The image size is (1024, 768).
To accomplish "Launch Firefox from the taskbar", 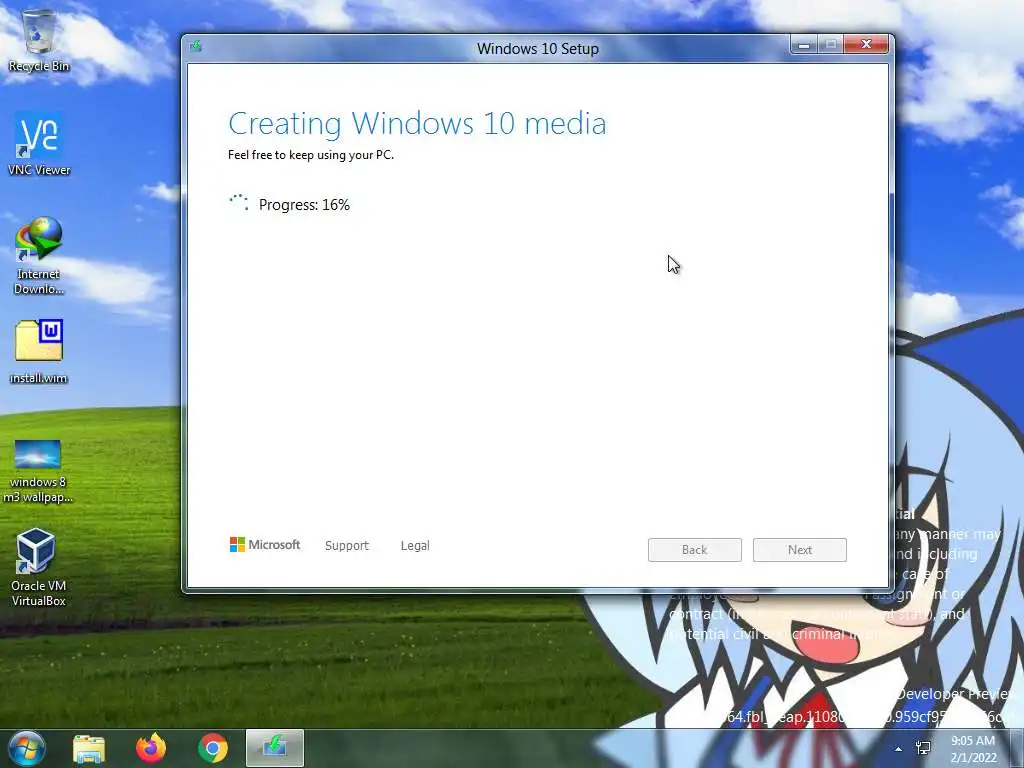I will coord(151,748).
